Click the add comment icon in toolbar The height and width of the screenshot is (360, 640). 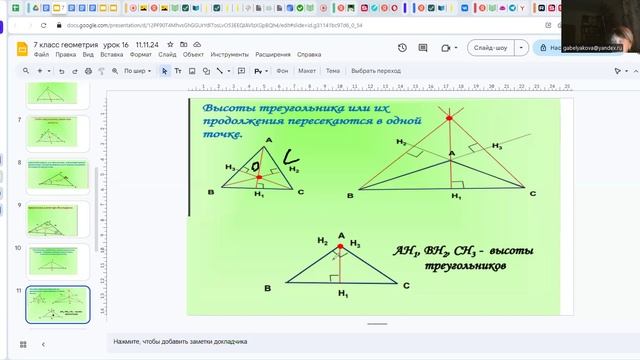pyautogui.click(x=241, y=71)
